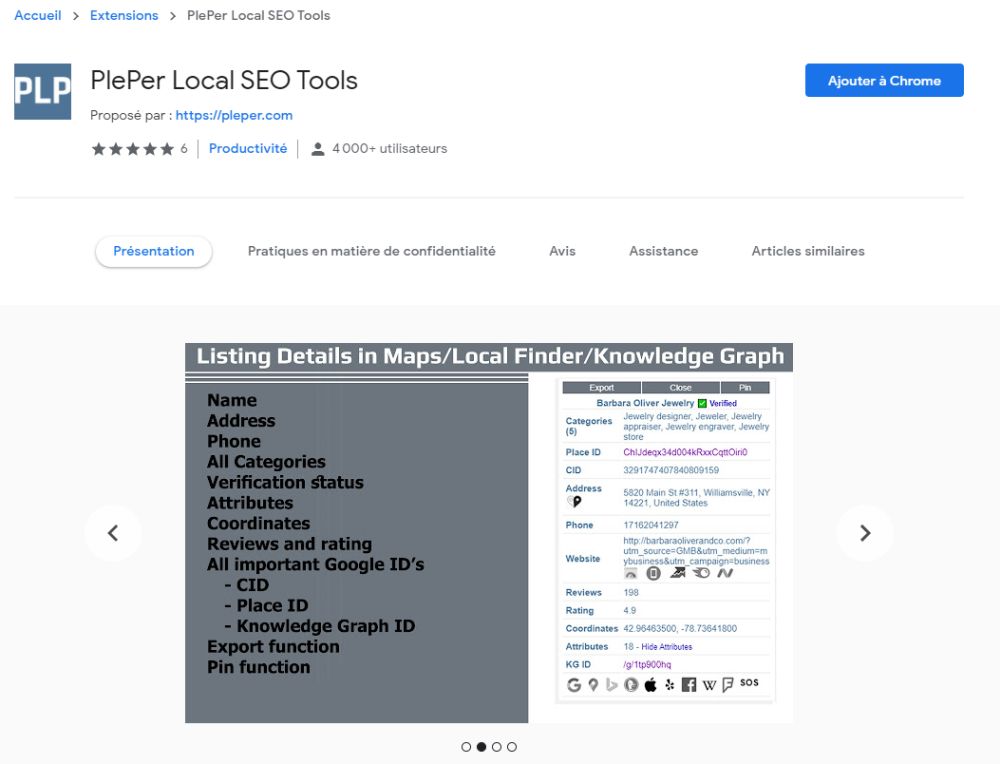This screenshot has width=1000, height=764.
Task: Click the PLP extension logo
Action: pos(43,91)
